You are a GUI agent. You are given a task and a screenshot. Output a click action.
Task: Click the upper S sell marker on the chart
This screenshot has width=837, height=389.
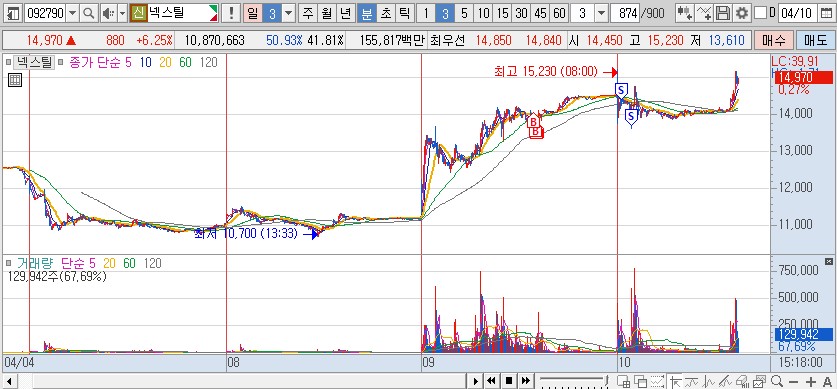pyautogui.click(x=621, y=91)
